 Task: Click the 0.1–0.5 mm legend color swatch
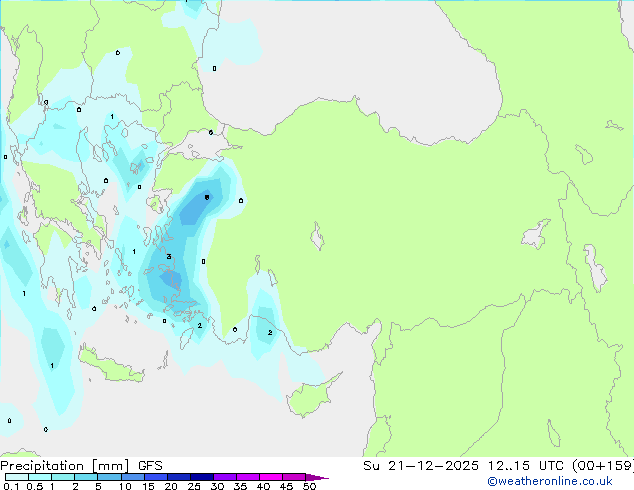click(17, 477)
